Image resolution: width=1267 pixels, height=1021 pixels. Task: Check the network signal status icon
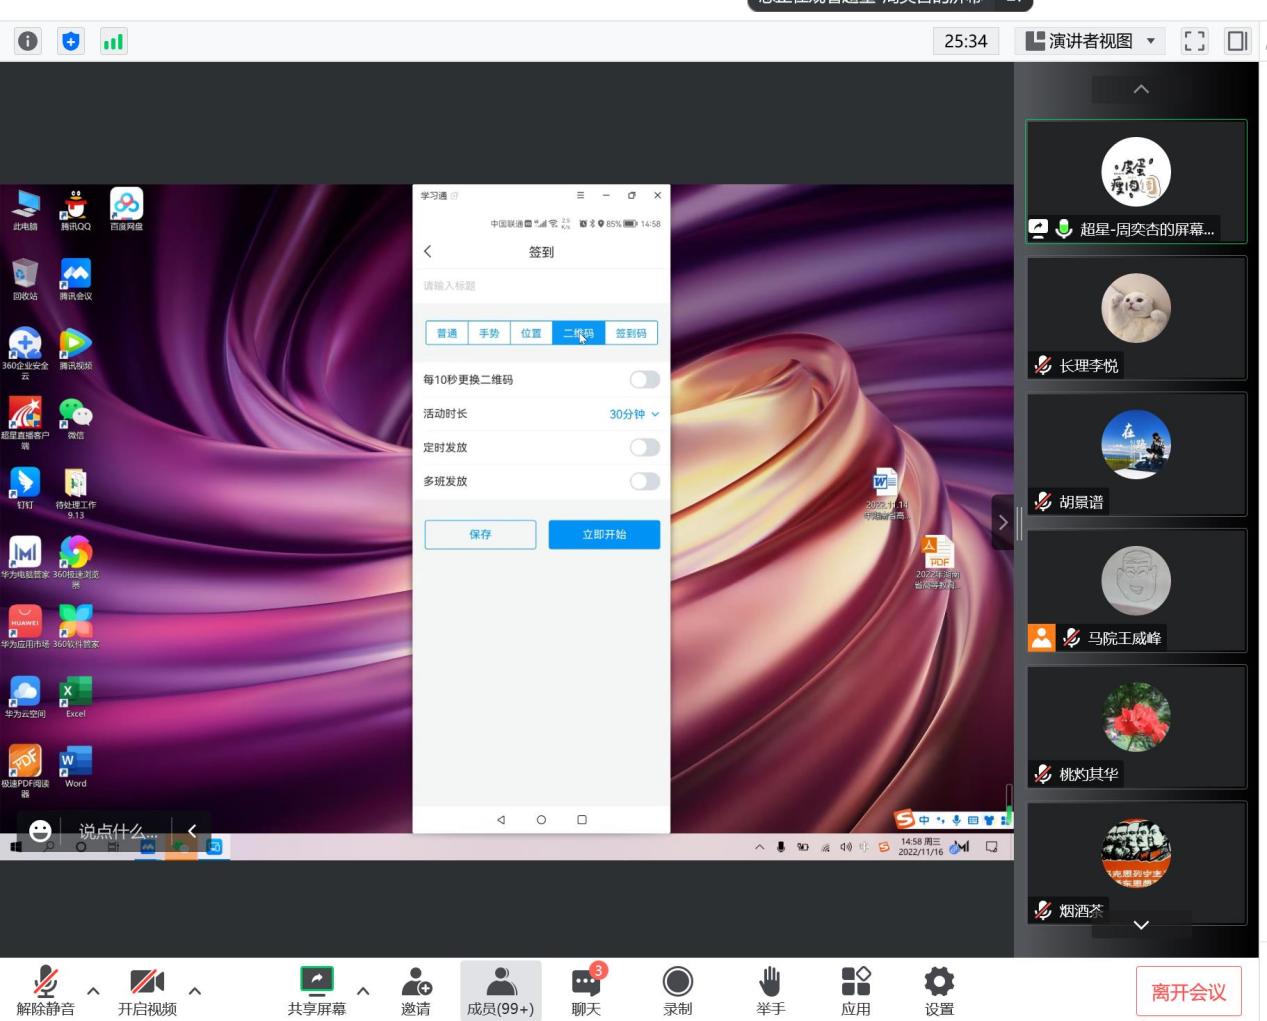[114, 41]
